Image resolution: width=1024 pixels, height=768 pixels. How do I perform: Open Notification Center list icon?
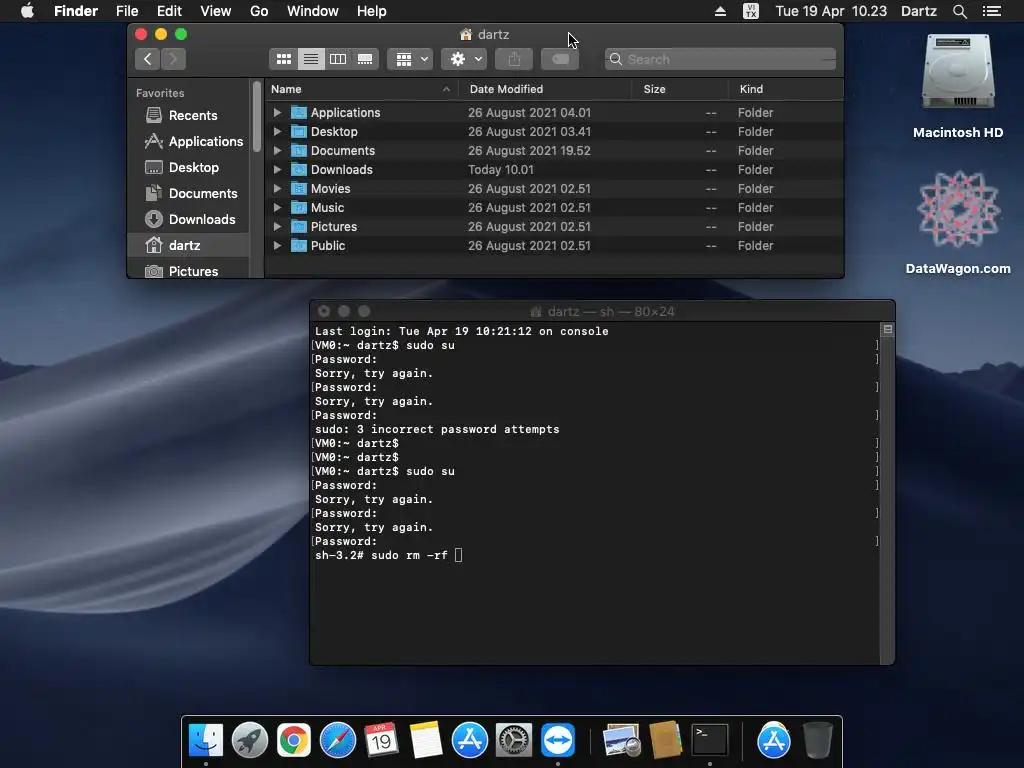(992, 11)
